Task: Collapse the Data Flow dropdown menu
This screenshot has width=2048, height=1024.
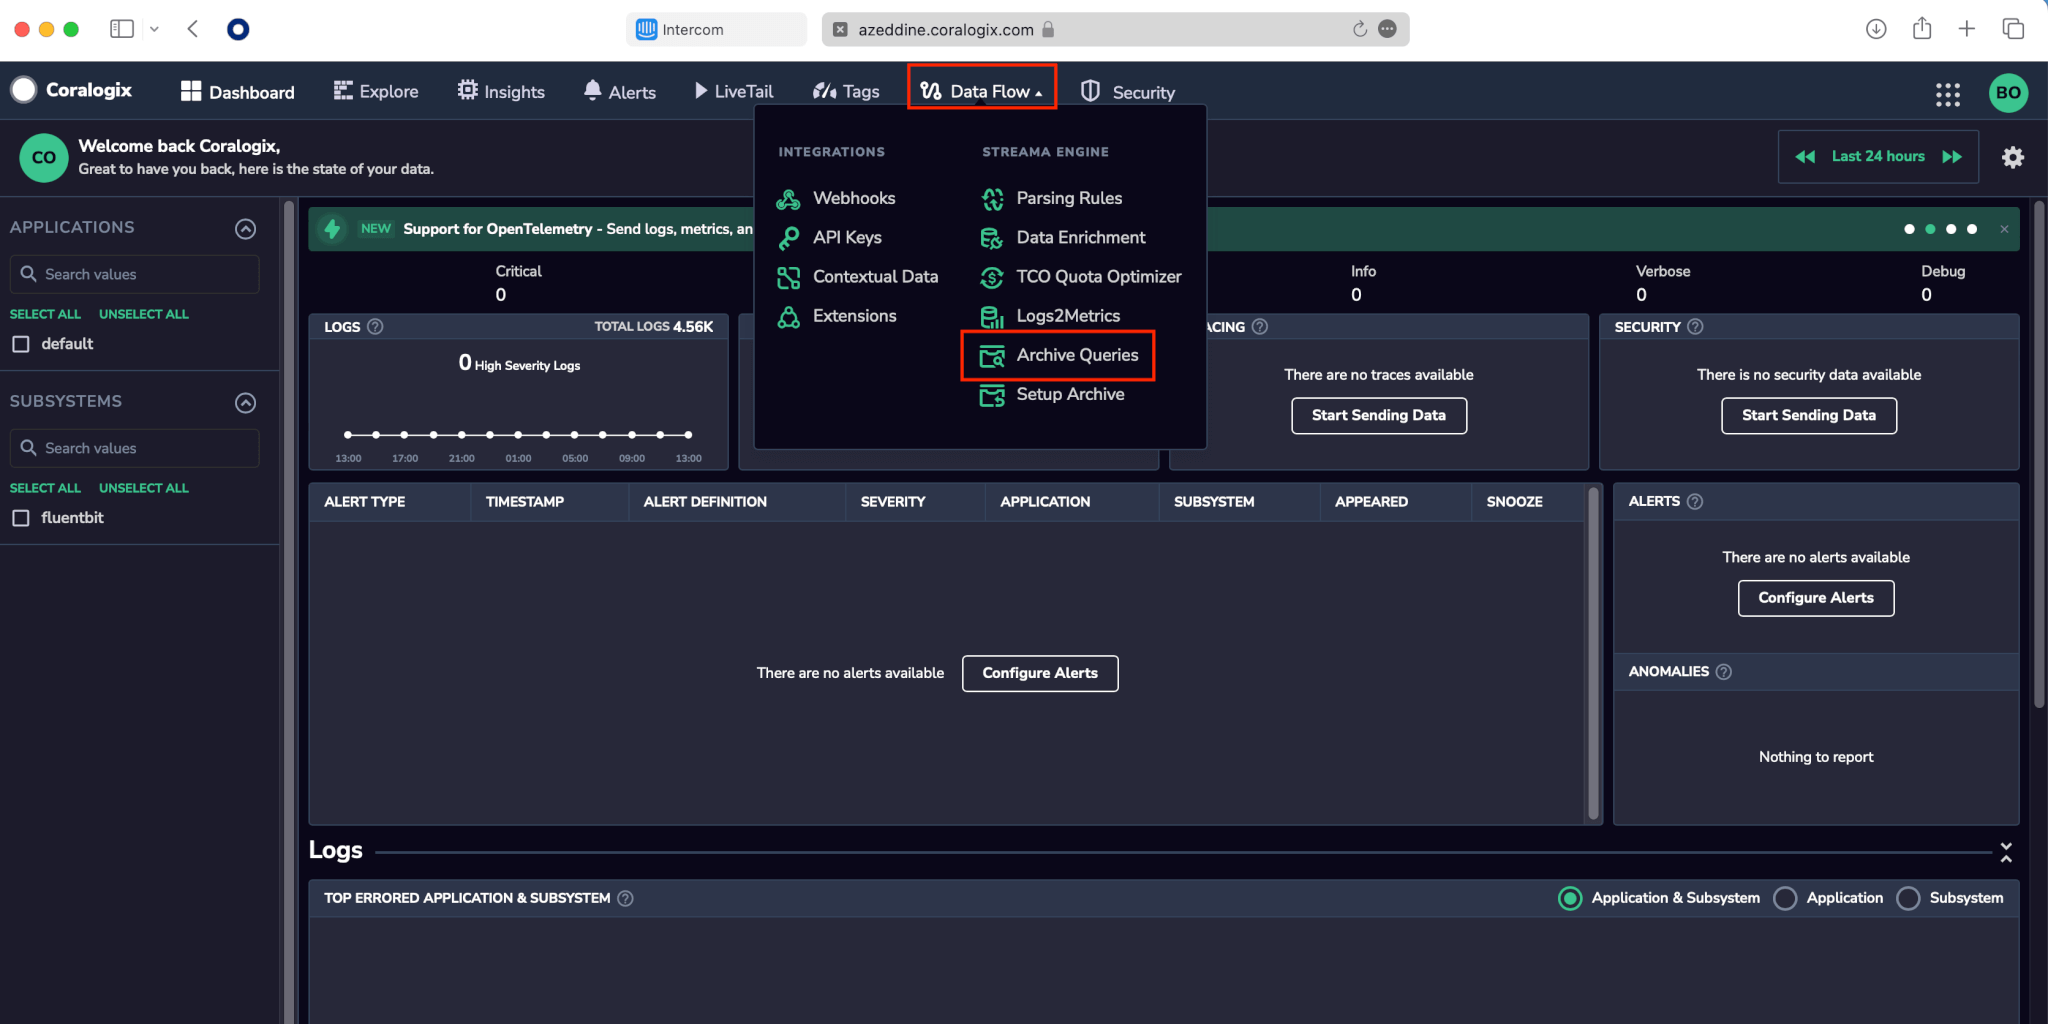Action: 982,91
